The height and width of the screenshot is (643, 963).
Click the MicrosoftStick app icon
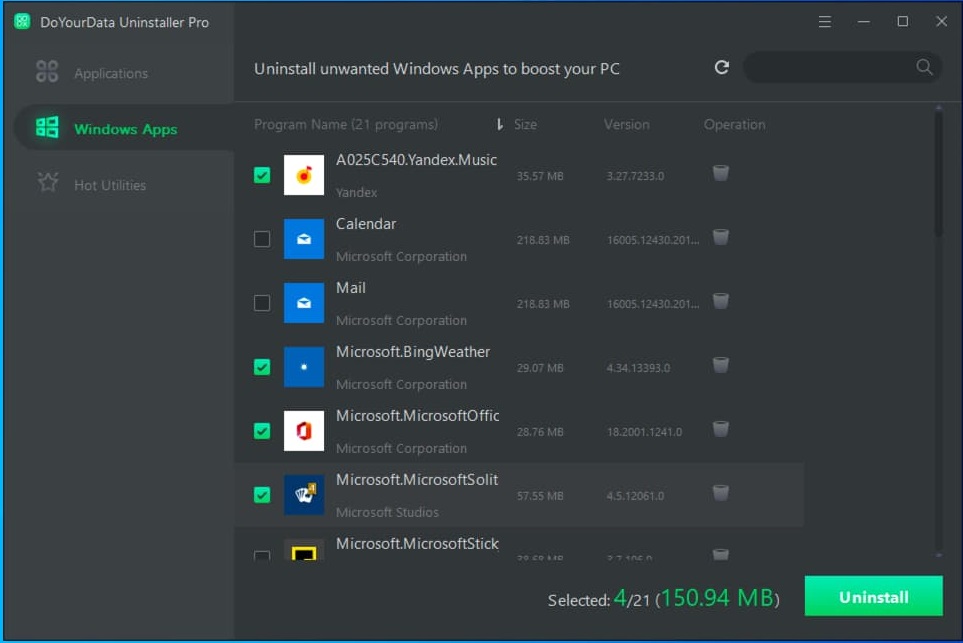tap(304, 550)
